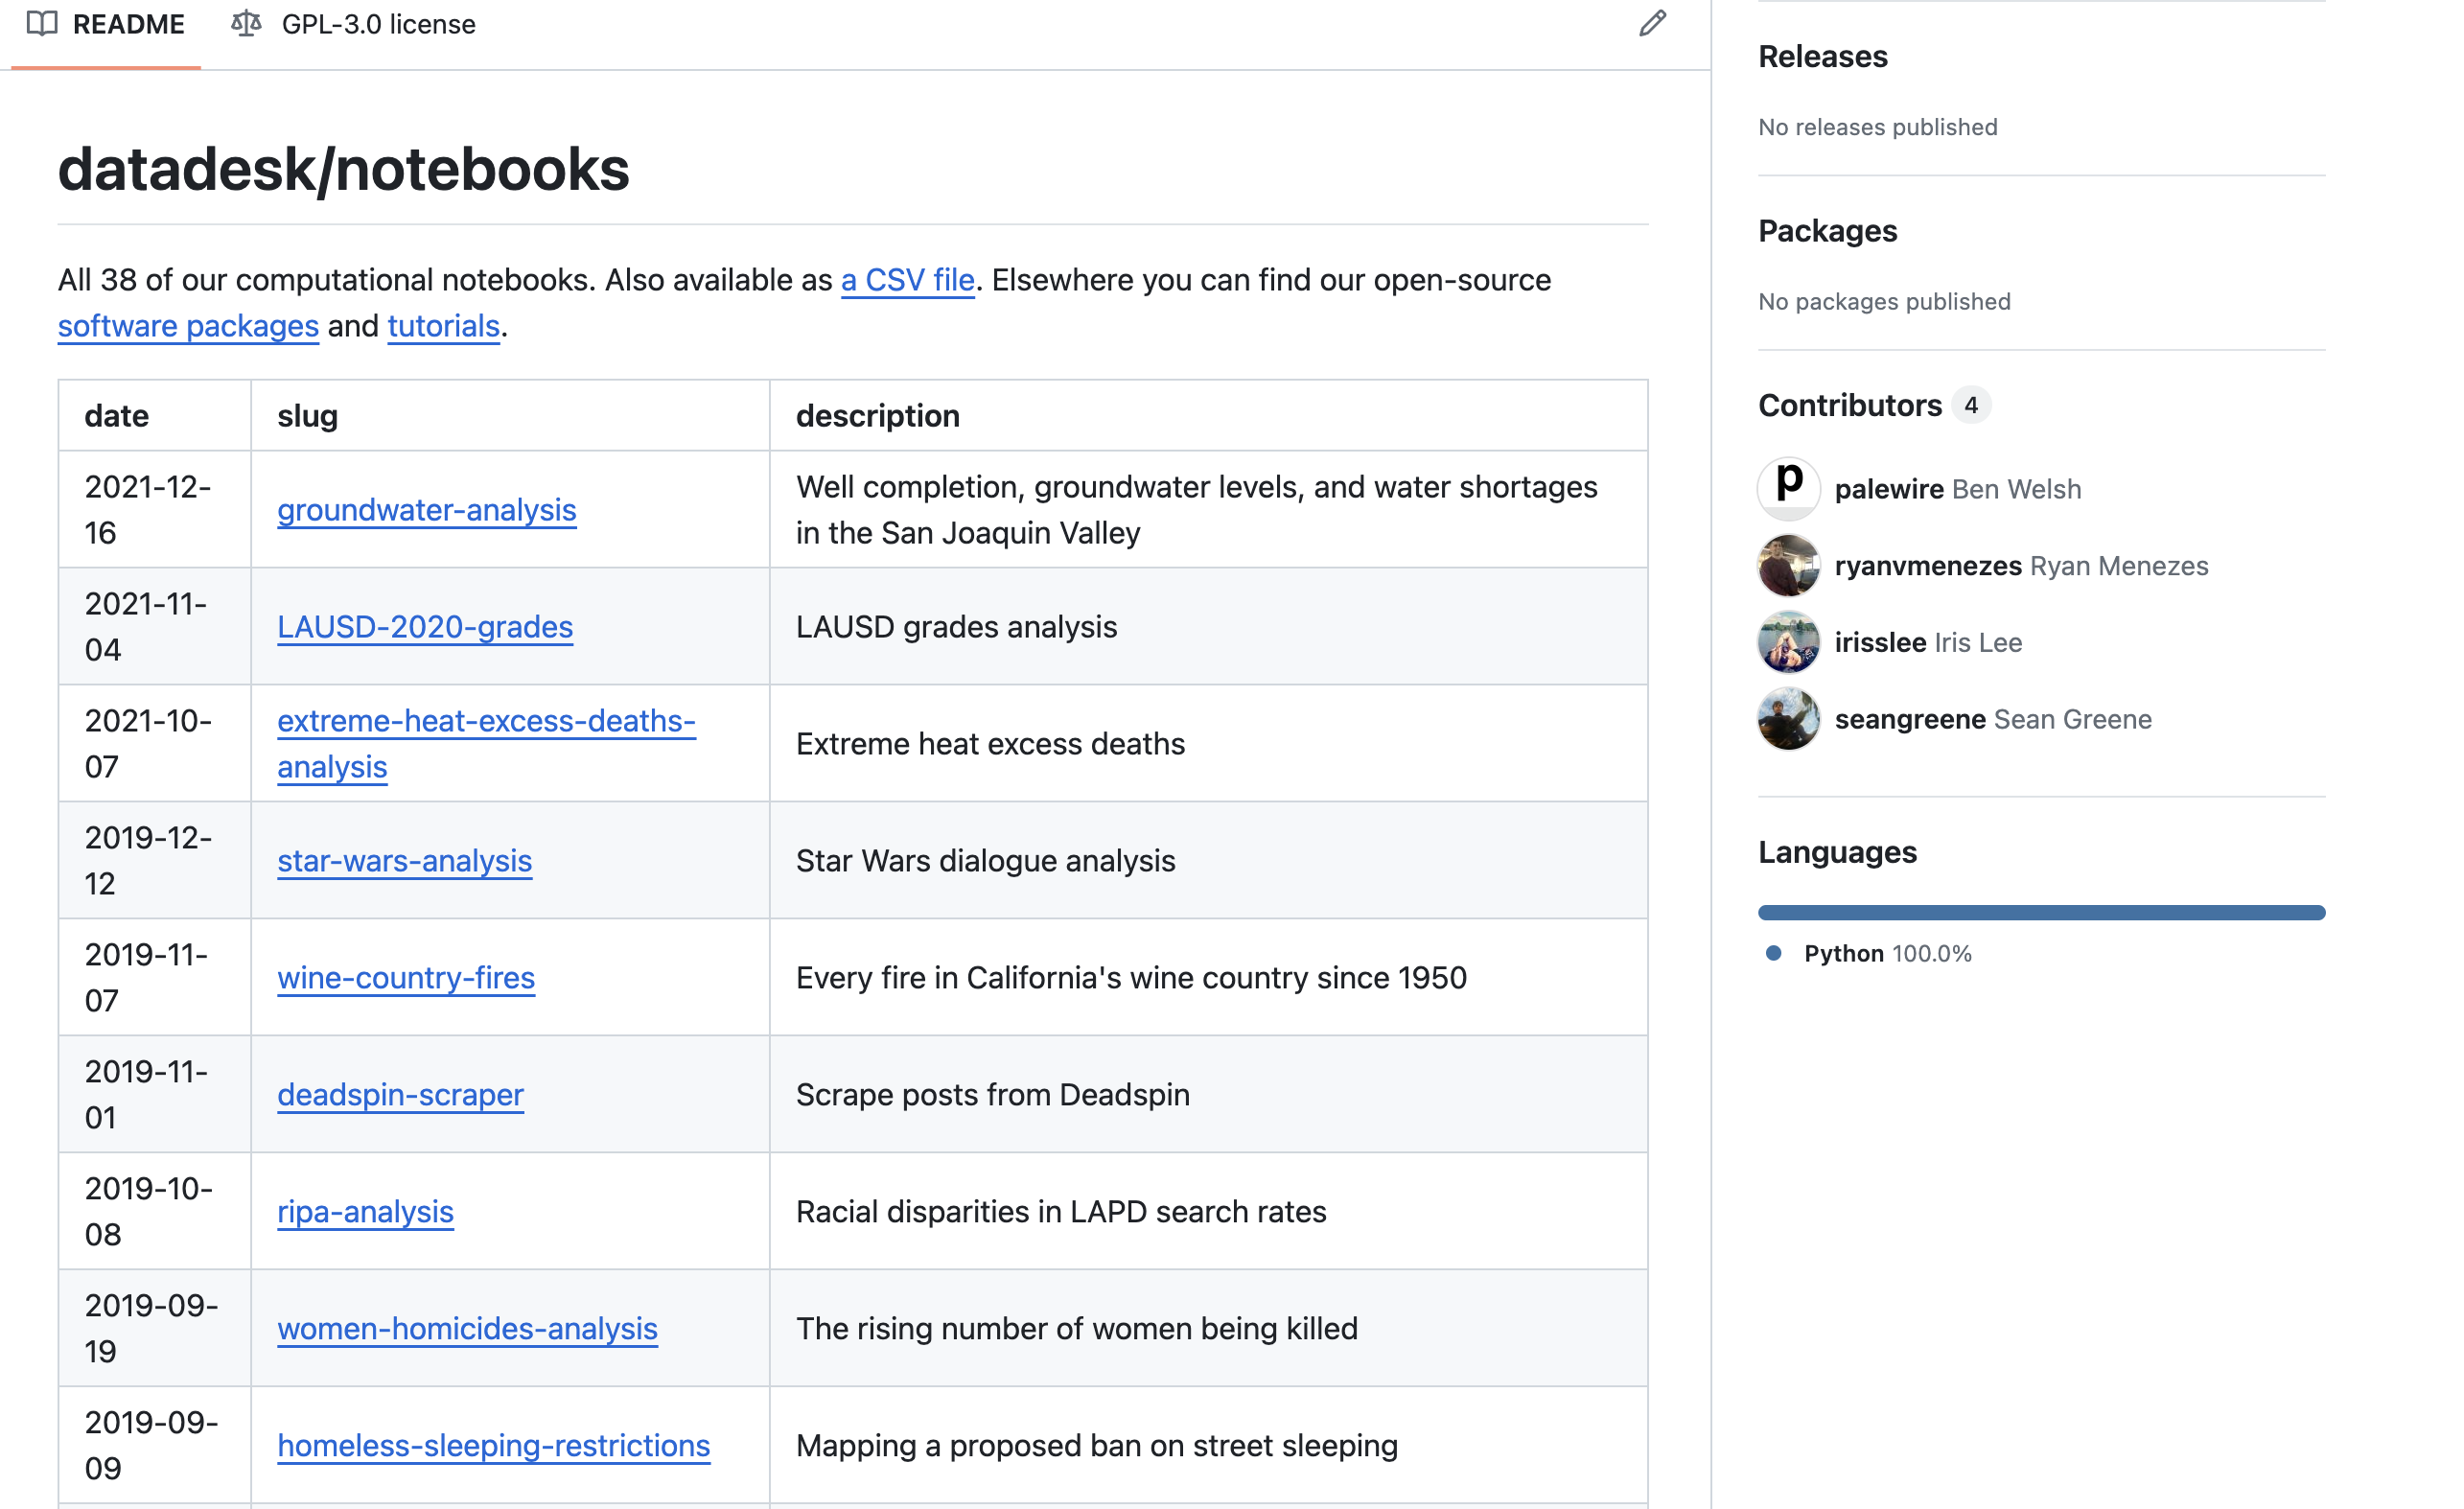
Task: Open the tutorials link
Action: pos(443,326)
